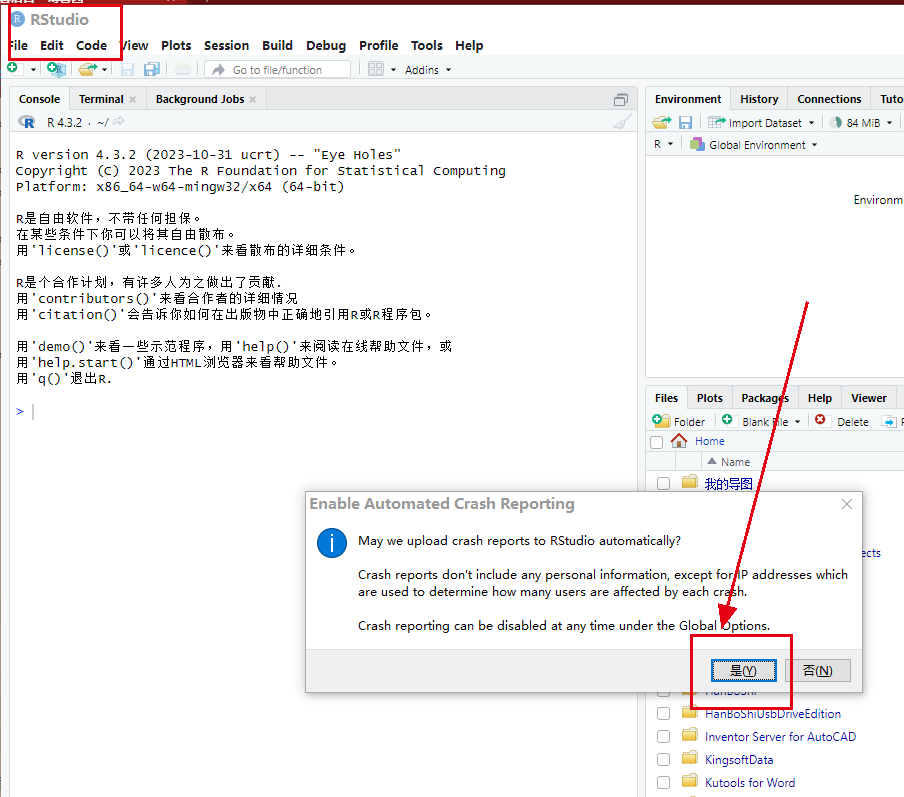Click the New Folder icon in Files
The width and height of the screenshot is (904, 797).
click(x=661, y=421)
